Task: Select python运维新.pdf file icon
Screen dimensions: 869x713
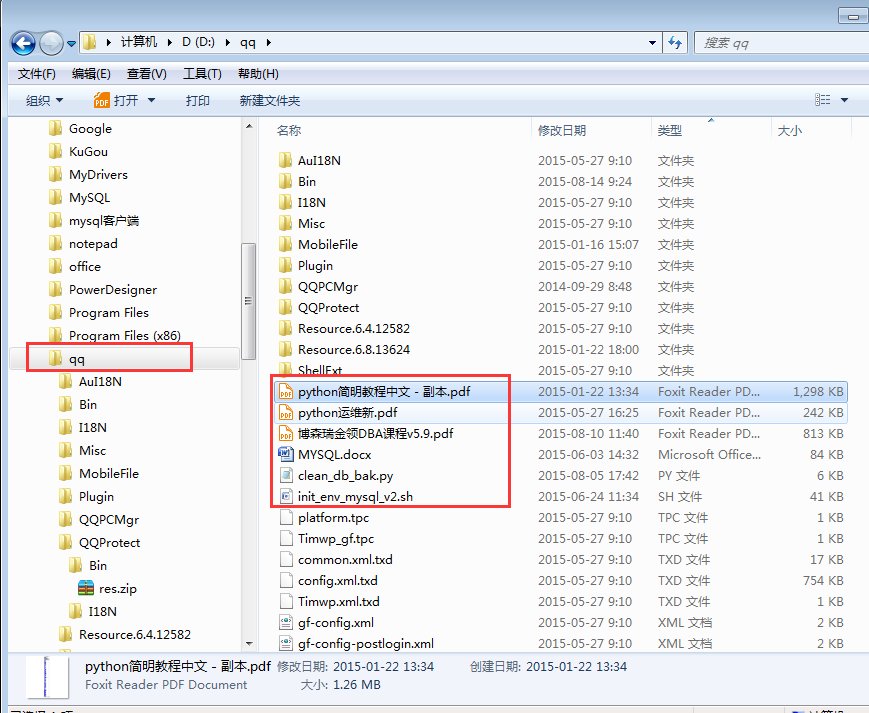Action: pyautogui.click(x=285, y=413)
